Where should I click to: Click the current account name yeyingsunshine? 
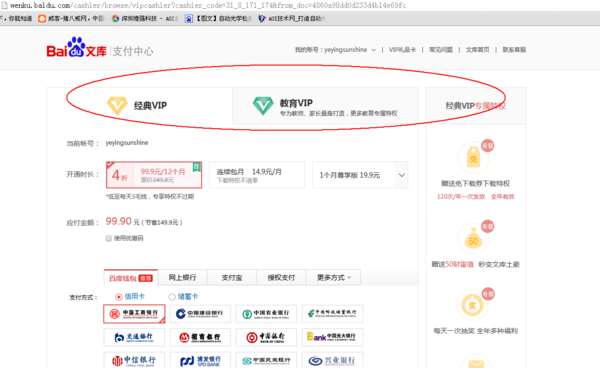[127, 143]
